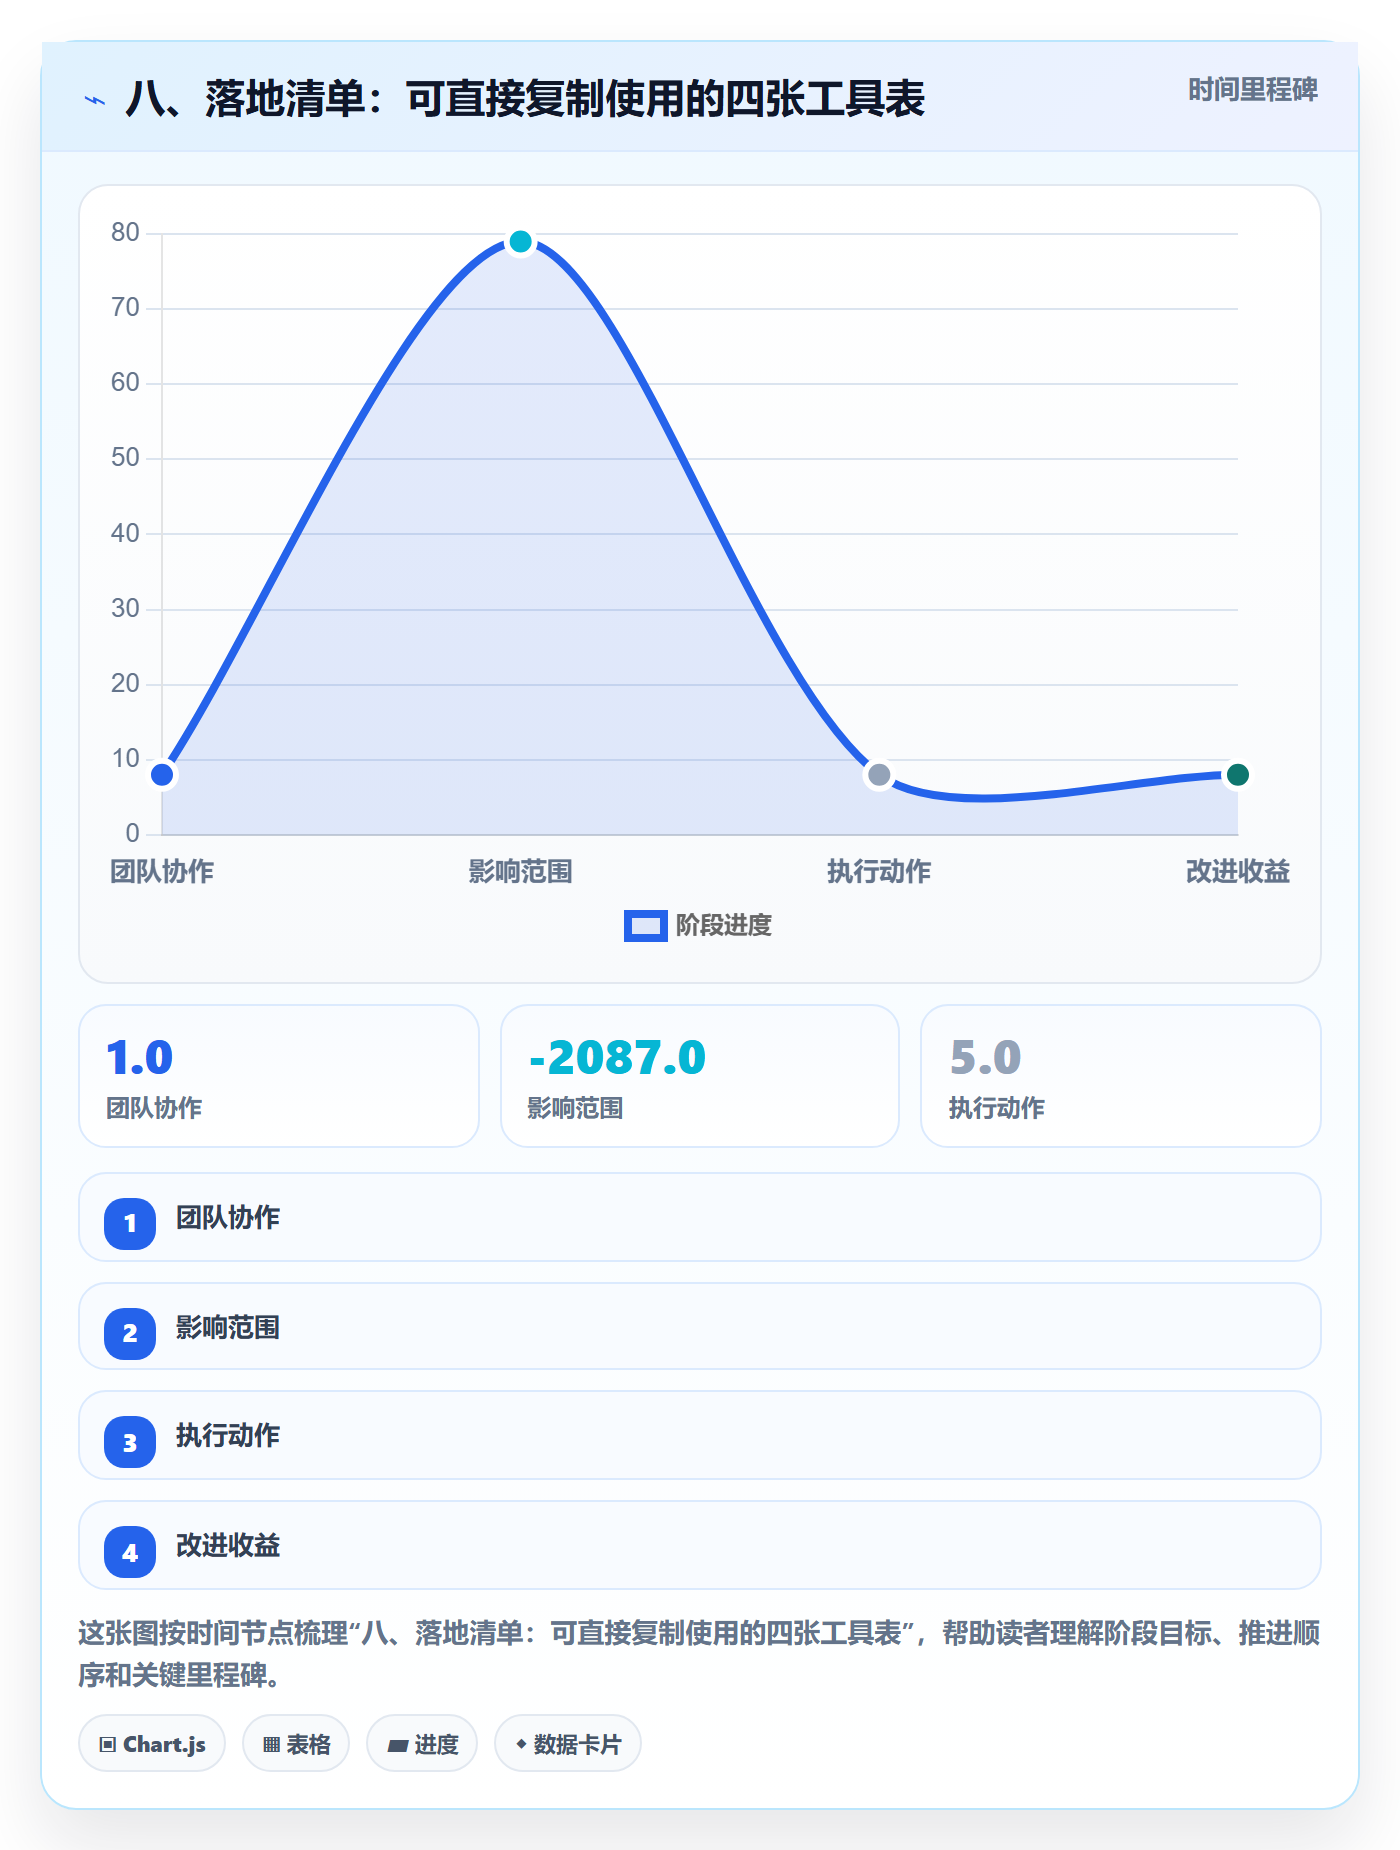
Task: Select the 影响范围 list row text
Action: click(x=228, y=1328)
